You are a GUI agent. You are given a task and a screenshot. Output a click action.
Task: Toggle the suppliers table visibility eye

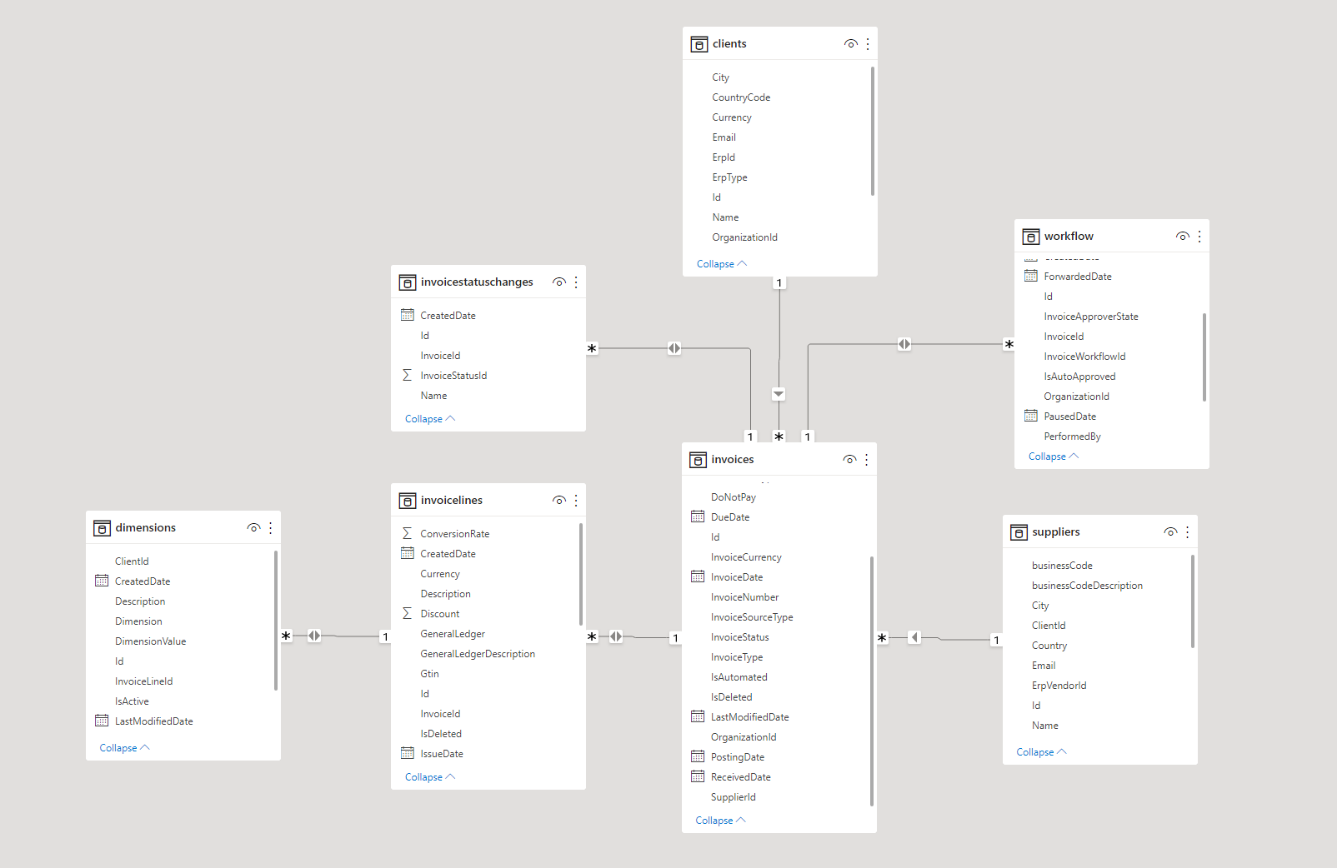point(1171,532)
